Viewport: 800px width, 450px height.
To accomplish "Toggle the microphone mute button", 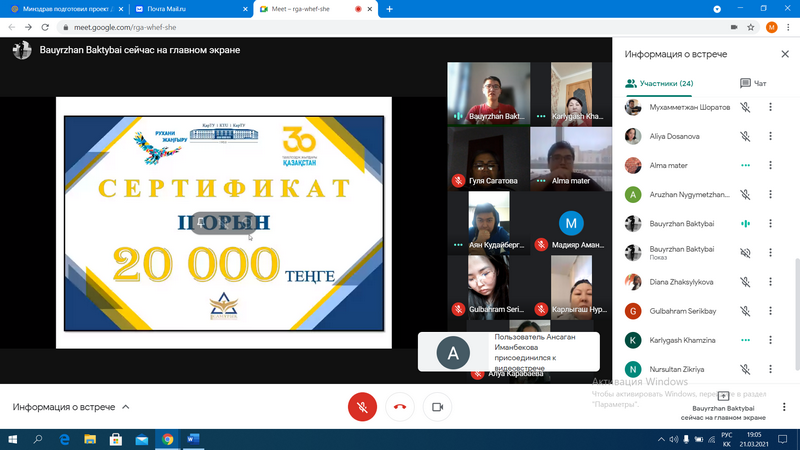I will click(x=362, y=407).
